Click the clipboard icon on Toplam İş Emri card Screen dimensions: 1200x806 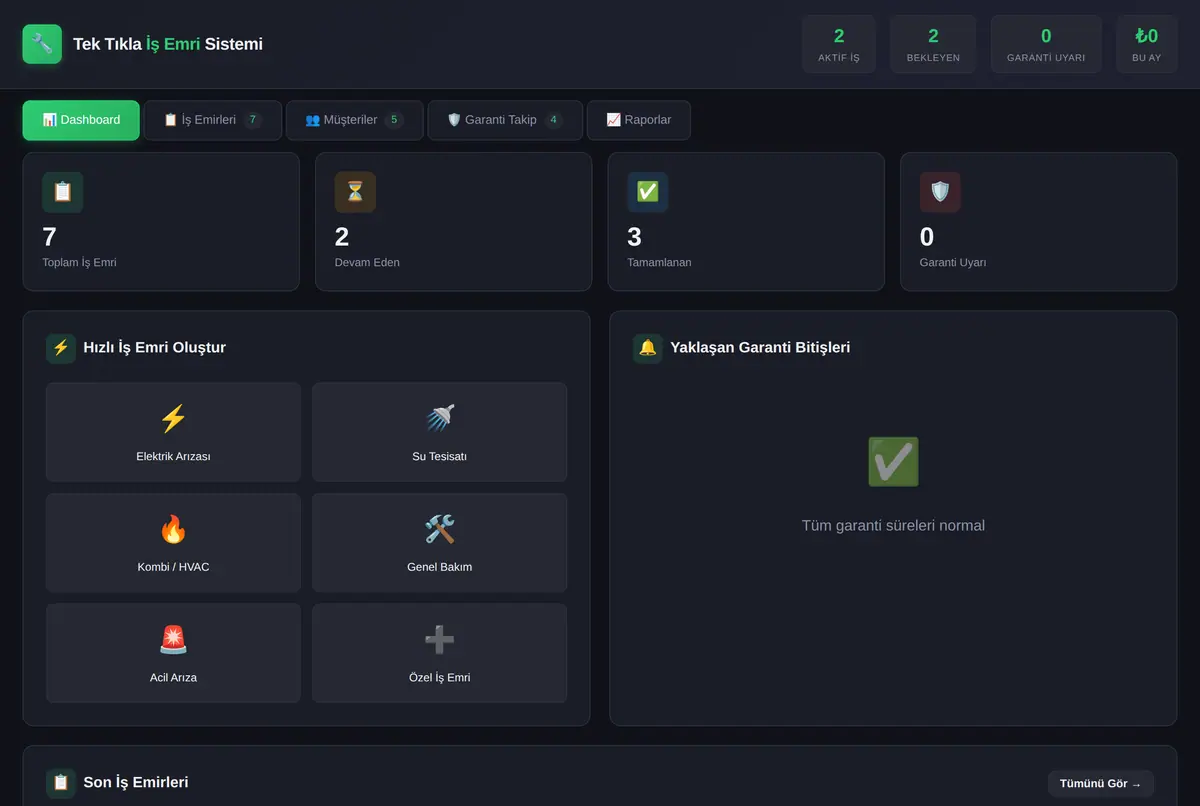click(x=62, y=192)
